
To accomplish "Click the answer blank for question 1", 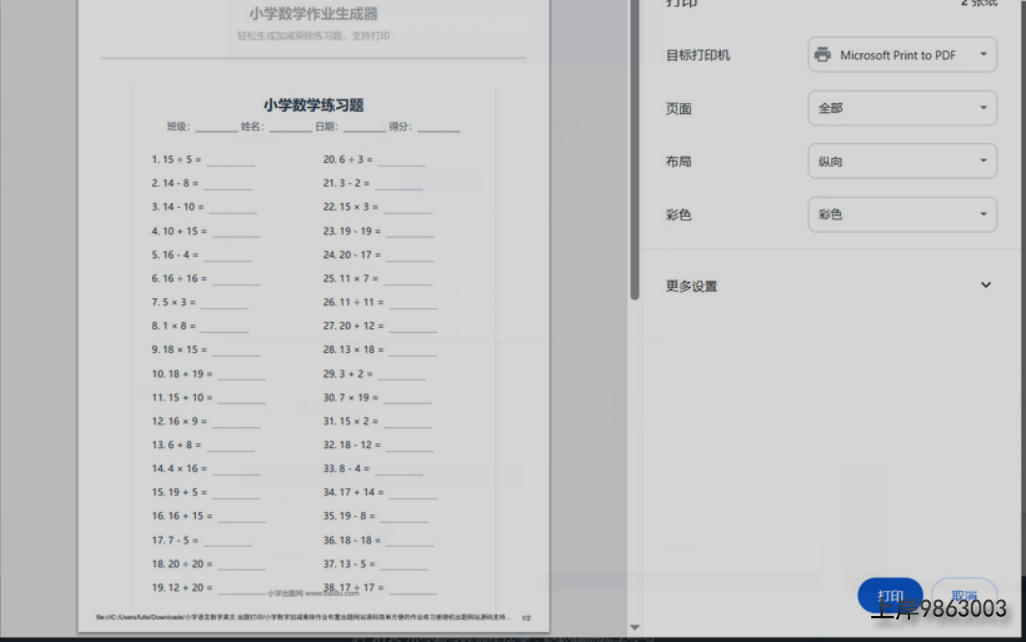I will coord(230,161).
